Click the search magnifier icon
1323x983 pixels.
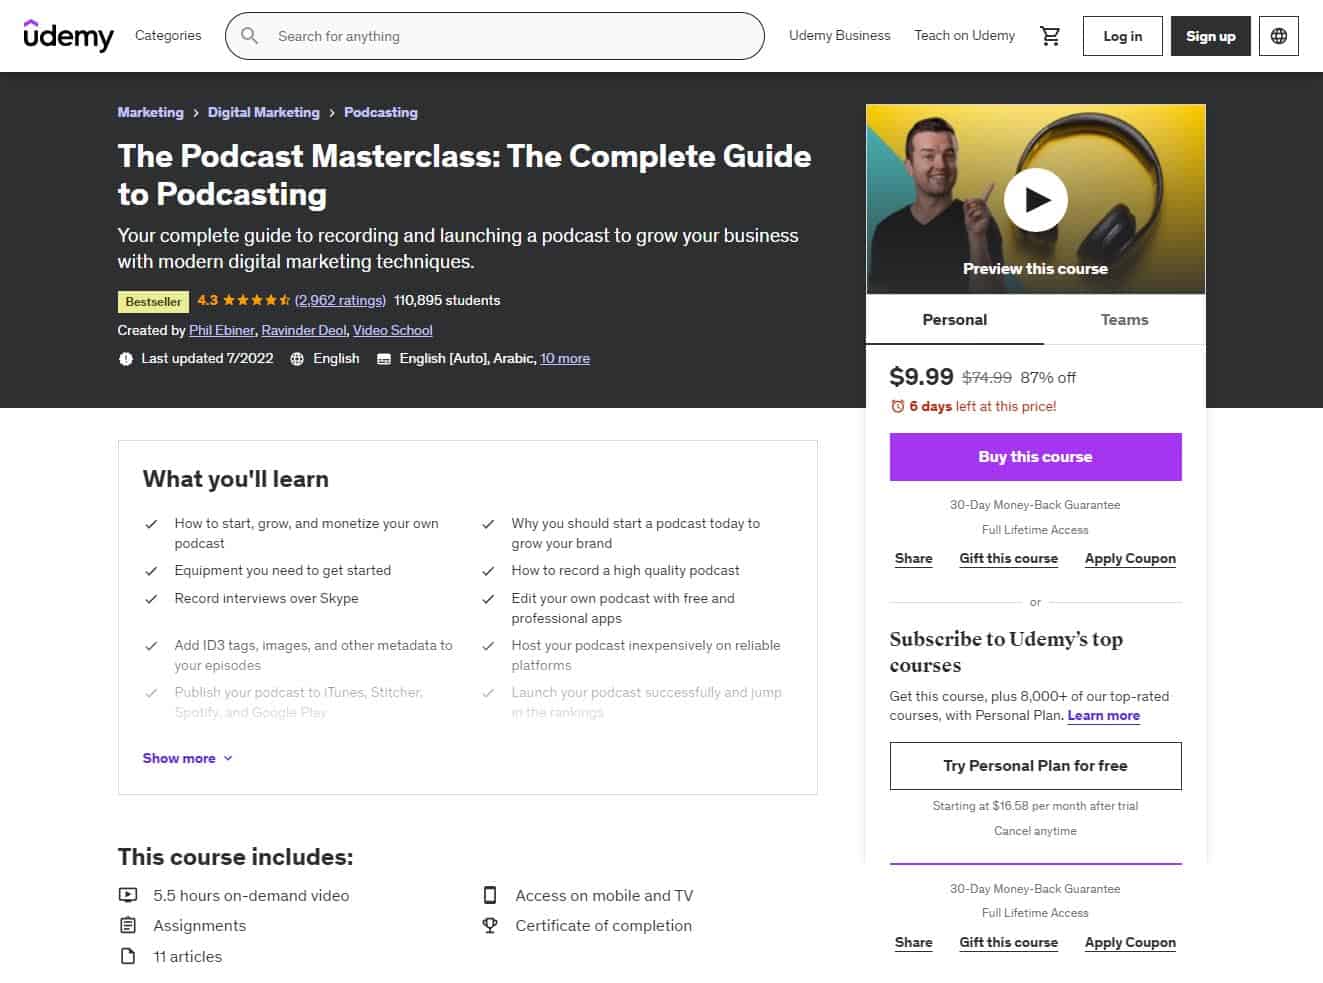[x=250, y=36]
